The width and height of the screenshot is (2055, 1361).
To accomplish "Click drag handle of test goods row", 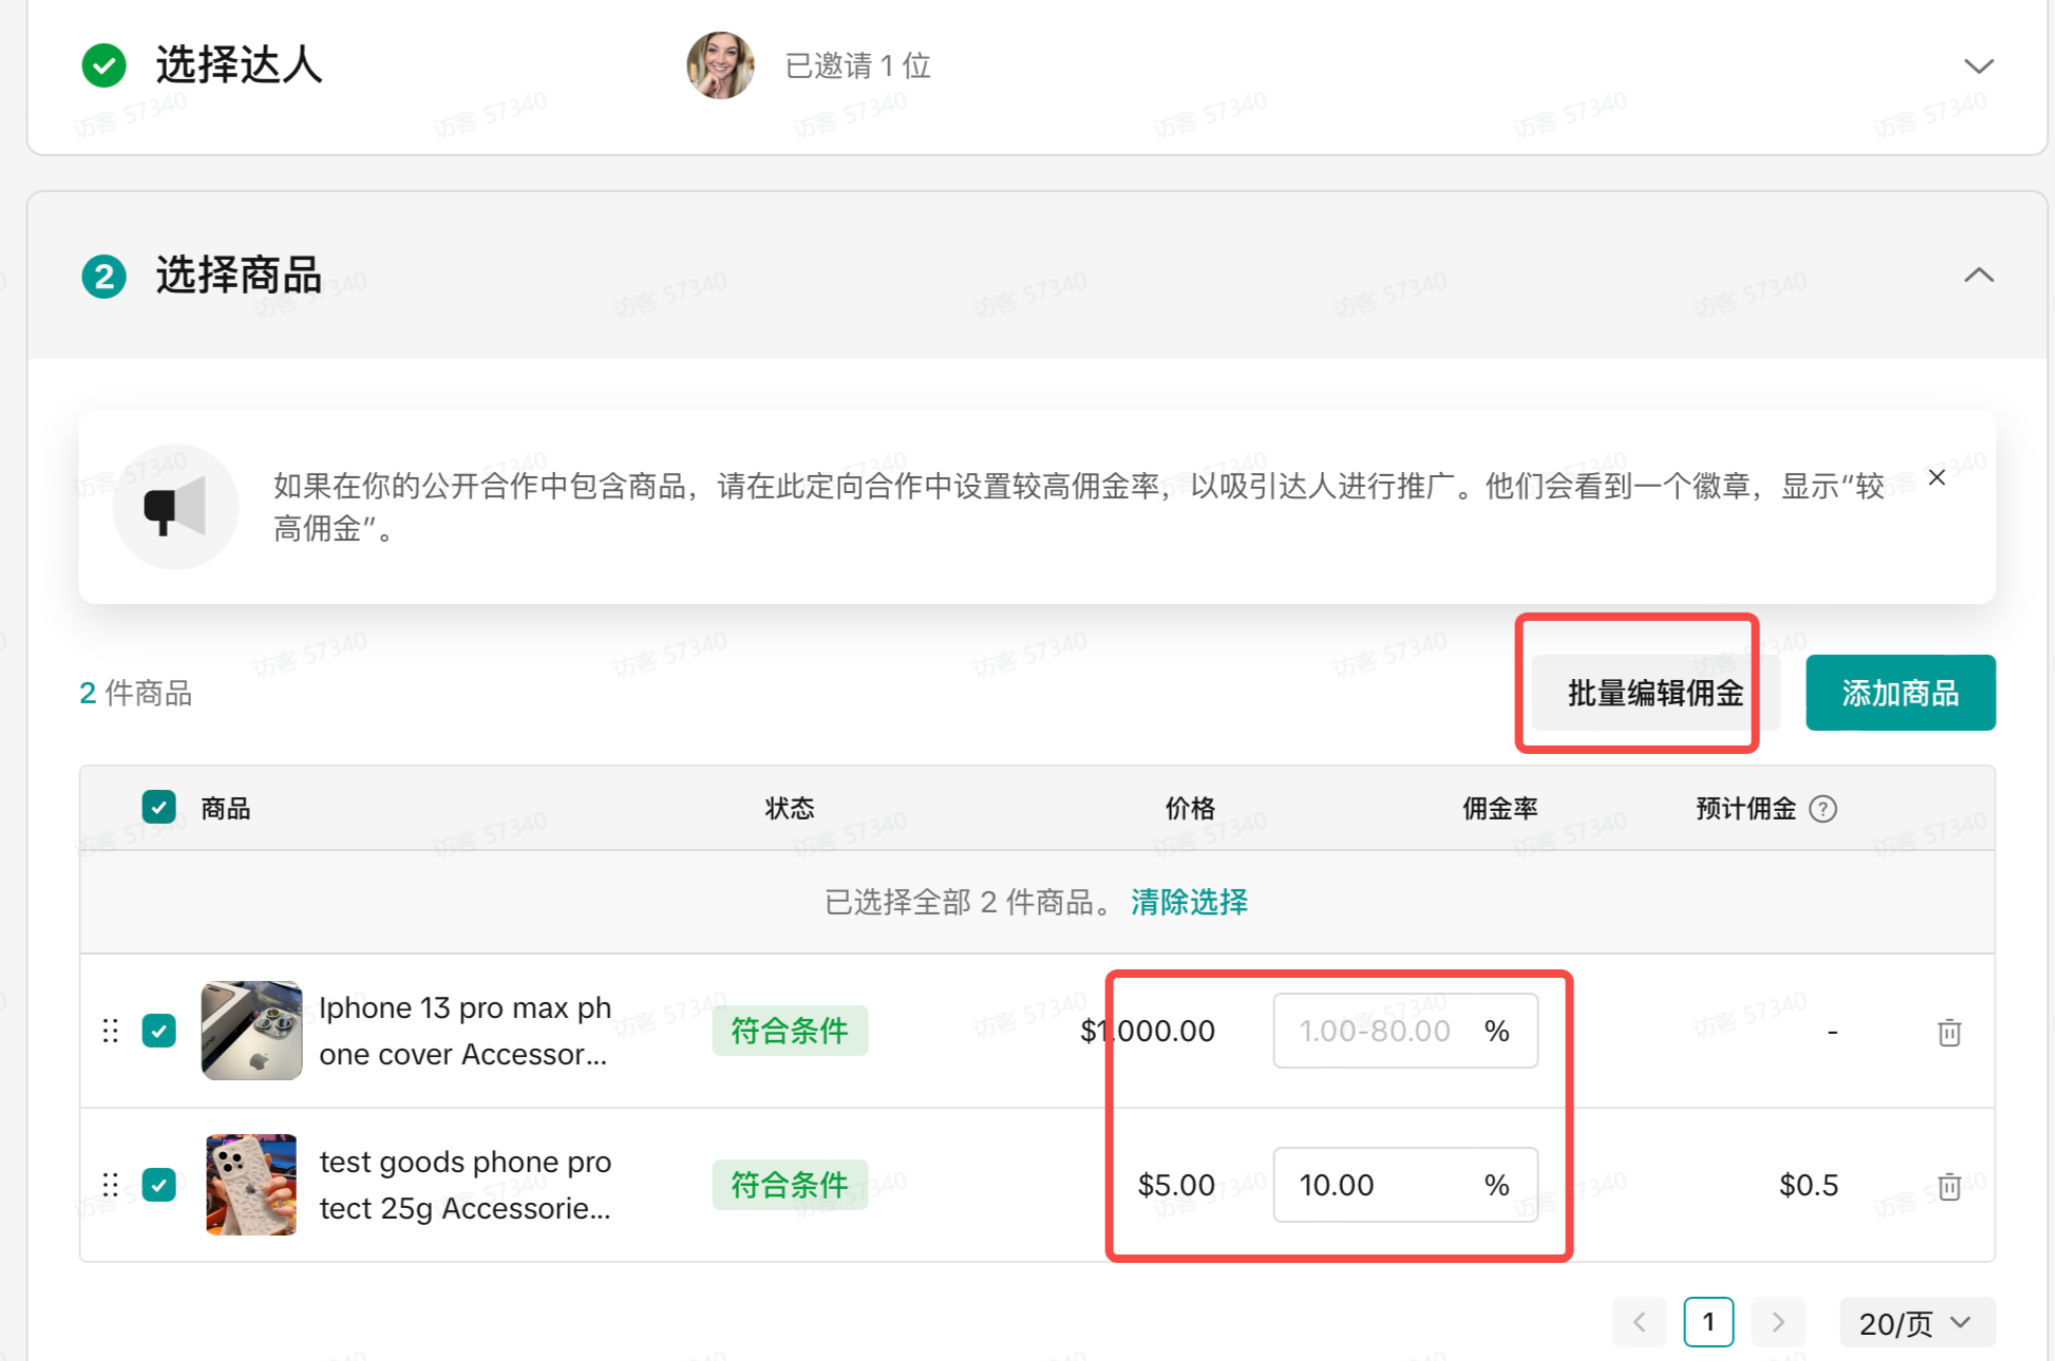I will pyautogui.click(x=111, y=1185).
